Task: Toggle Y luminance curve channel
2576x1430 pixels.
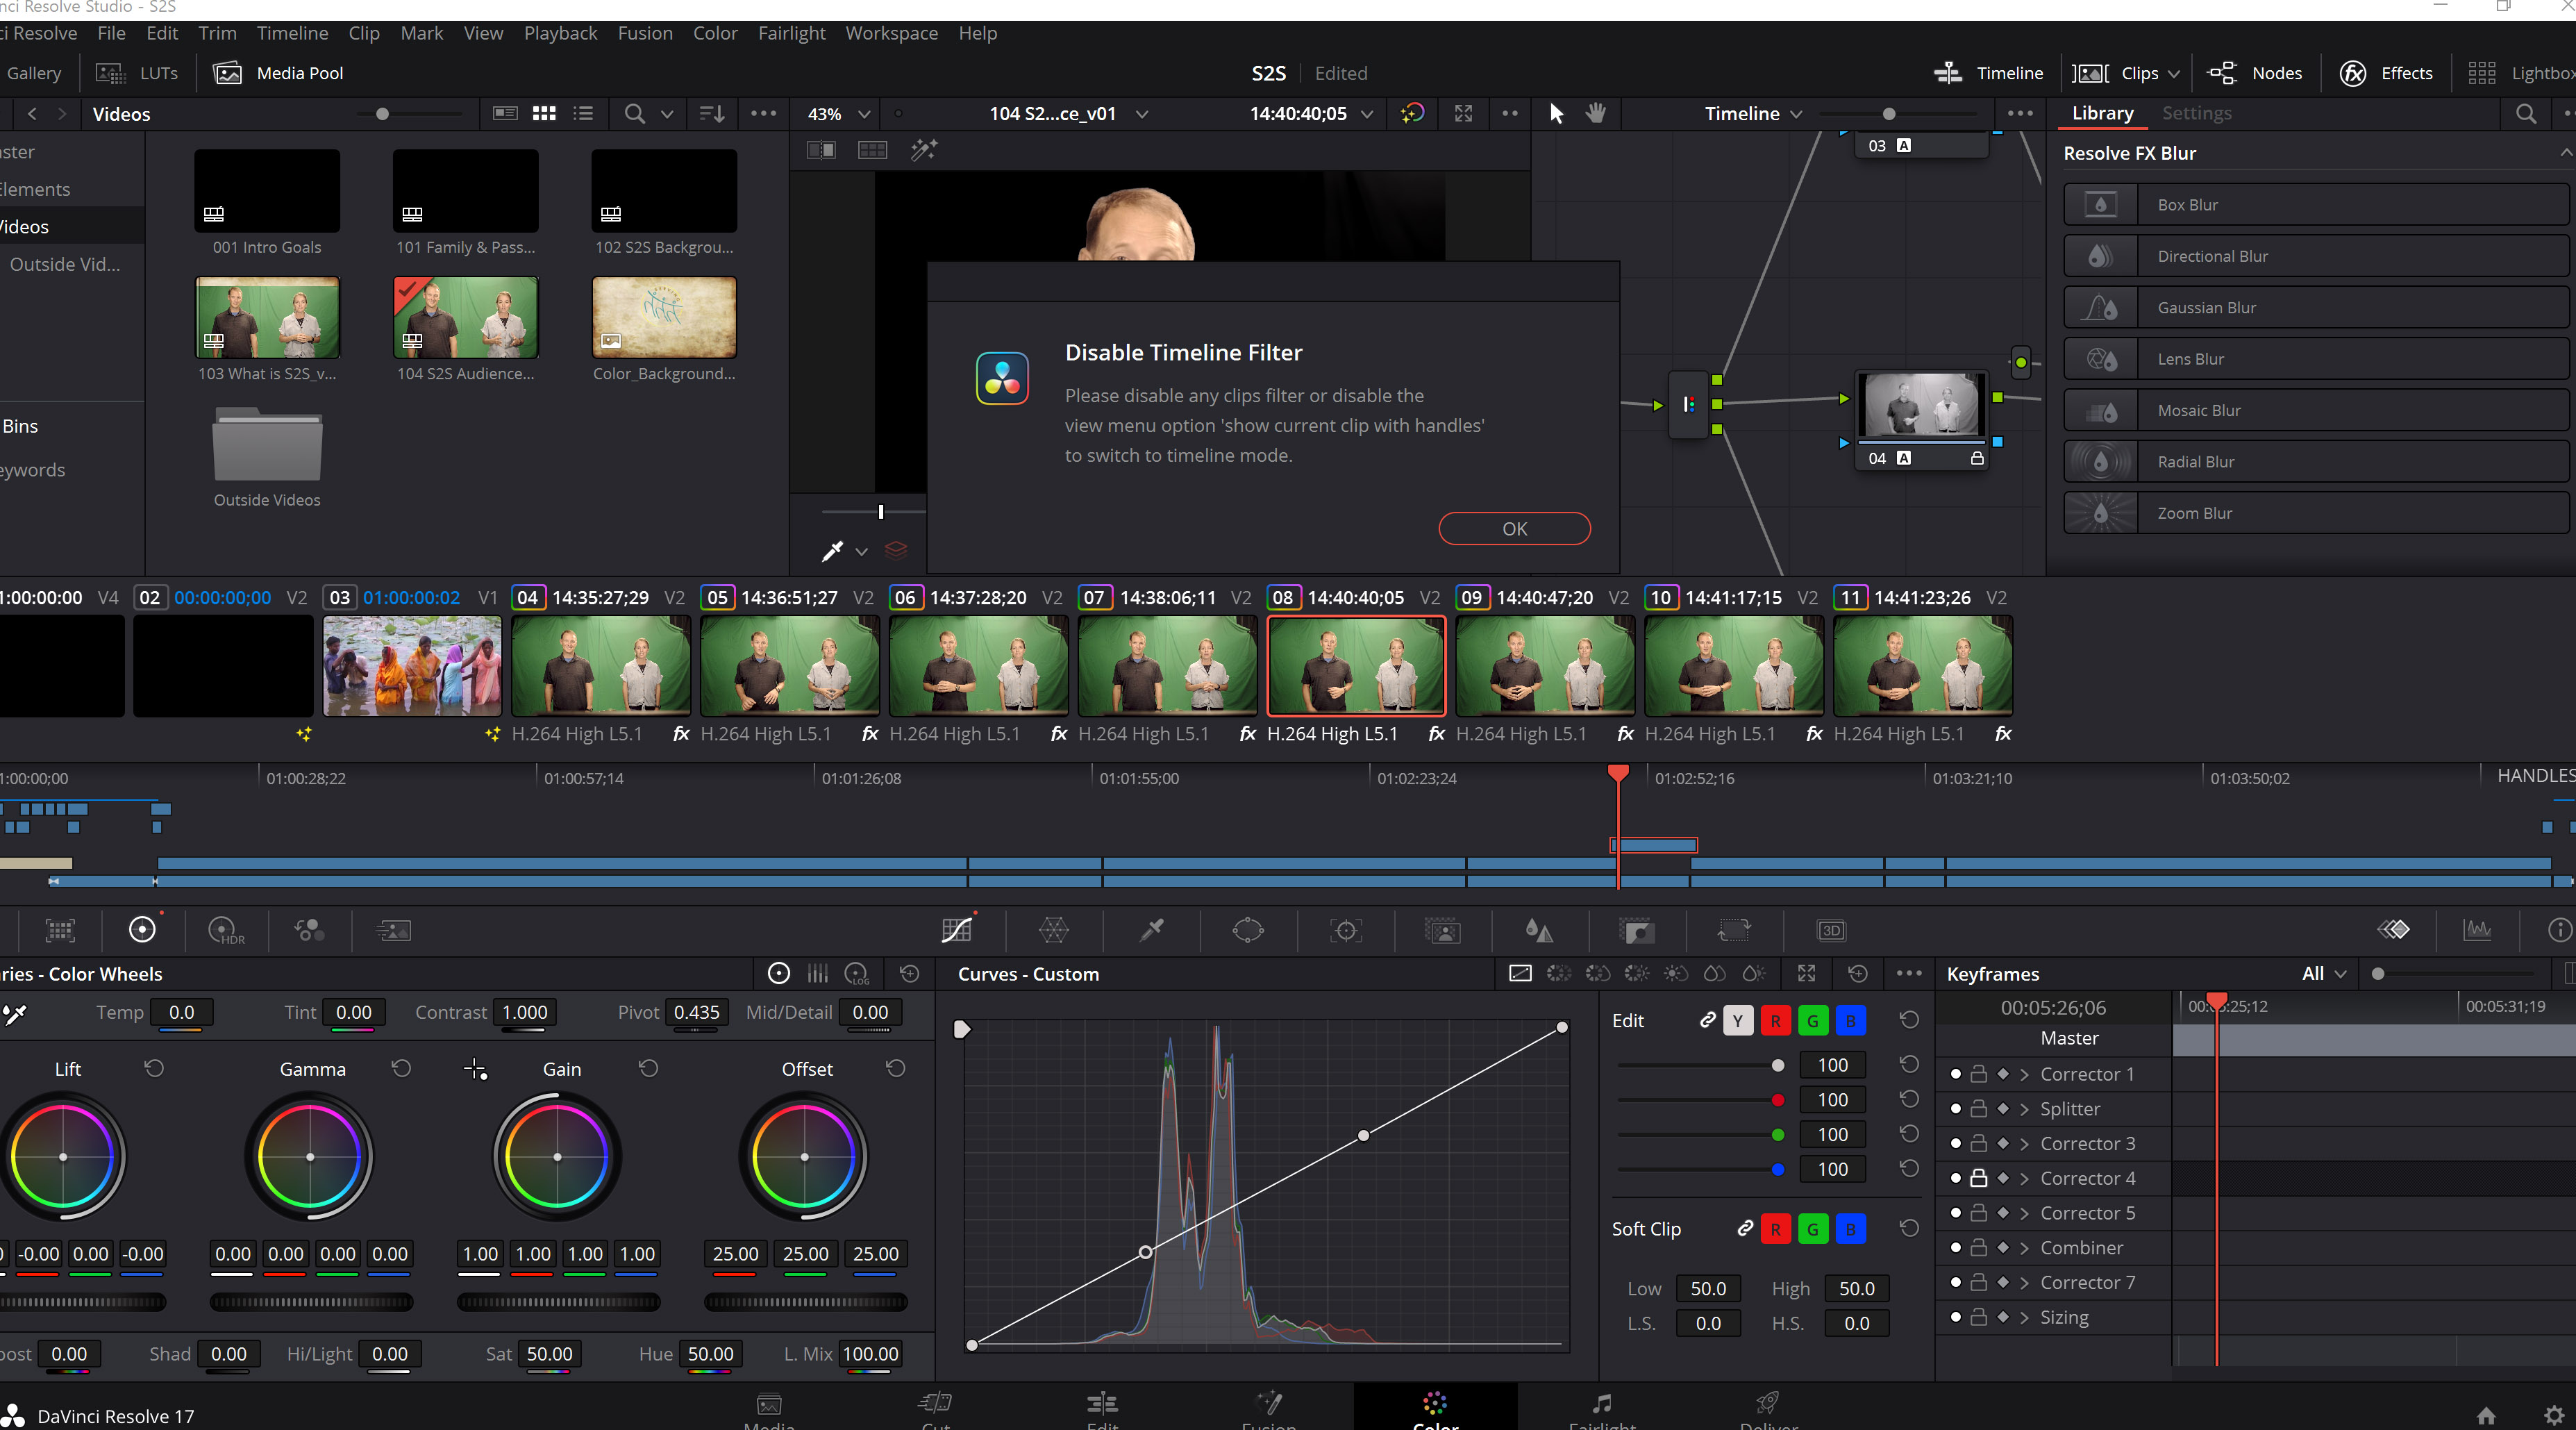Action: click(x=1738, y=1021)
